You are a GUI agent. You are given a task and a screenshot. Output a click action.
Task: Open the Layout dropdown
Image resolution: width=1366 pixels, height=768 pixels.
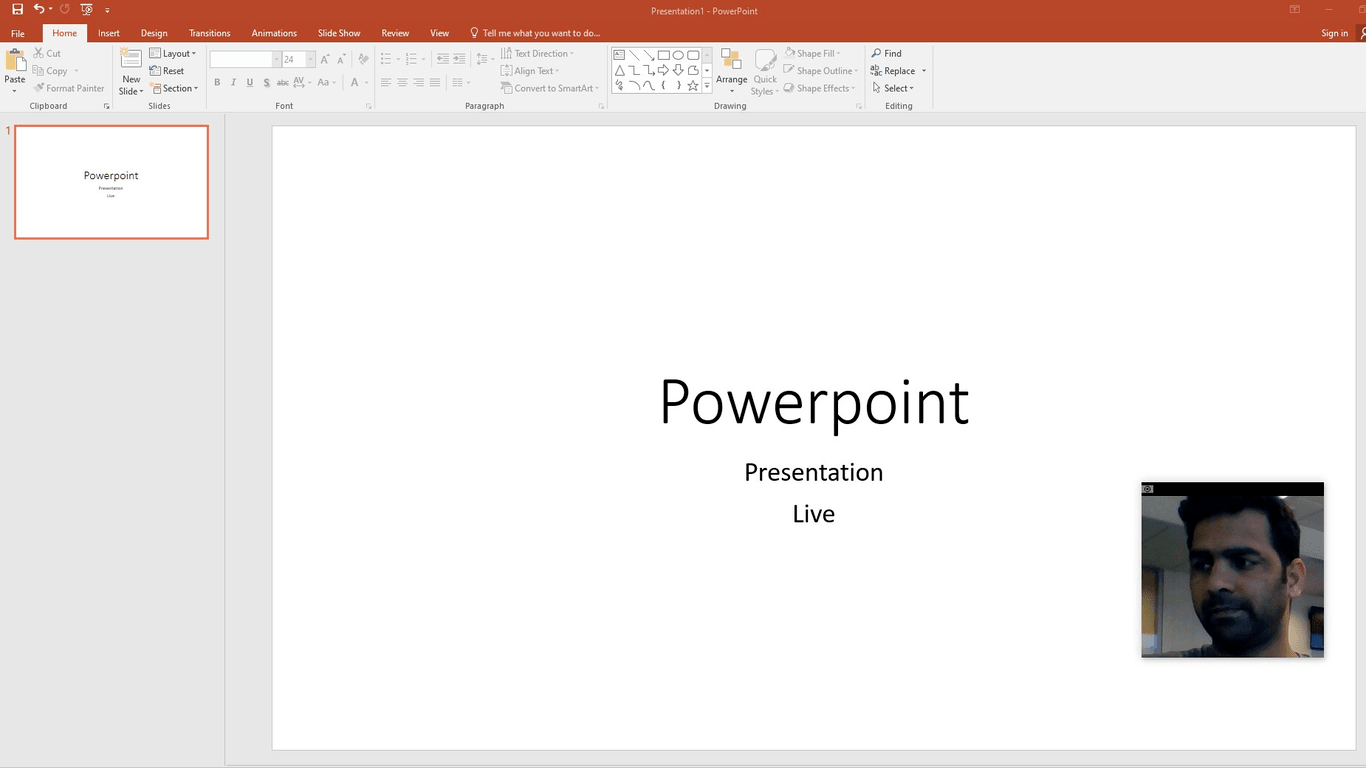point(173,54)
